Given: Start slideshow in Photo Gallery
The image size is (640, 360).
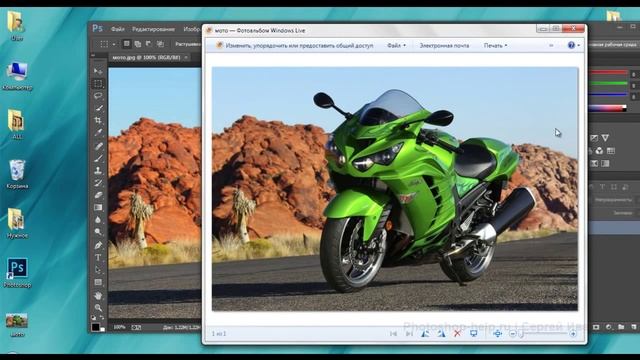Looking at the screenshot, I should tap(473, 333).
